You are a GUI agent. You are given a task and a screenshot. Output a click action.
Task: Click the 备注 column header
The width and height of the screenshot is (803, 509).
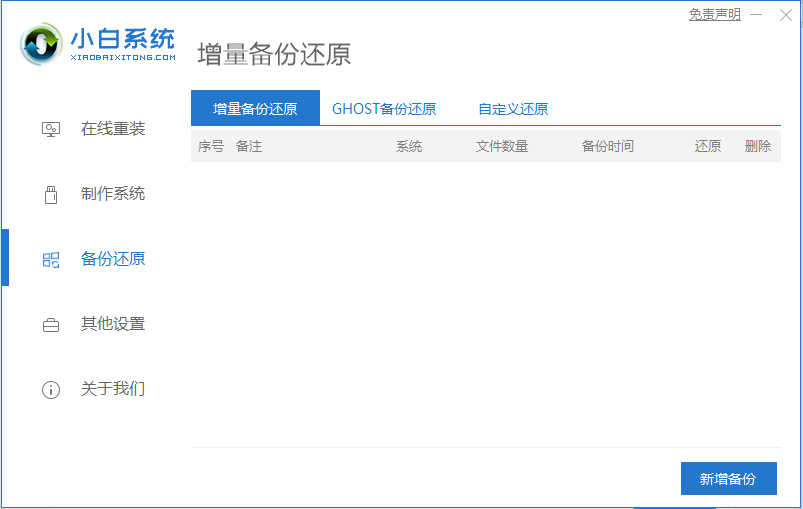point(249,146)
